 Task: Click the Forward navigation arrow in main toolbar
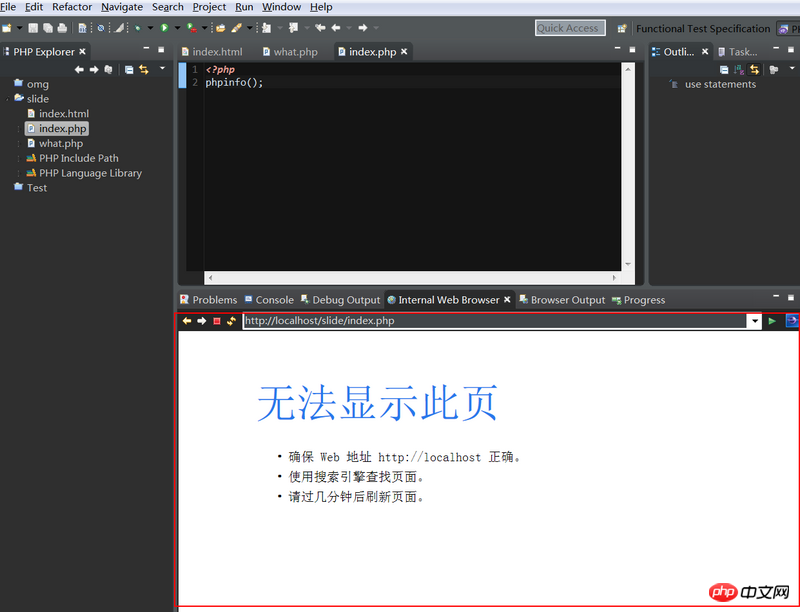click(x=363, y=28)
